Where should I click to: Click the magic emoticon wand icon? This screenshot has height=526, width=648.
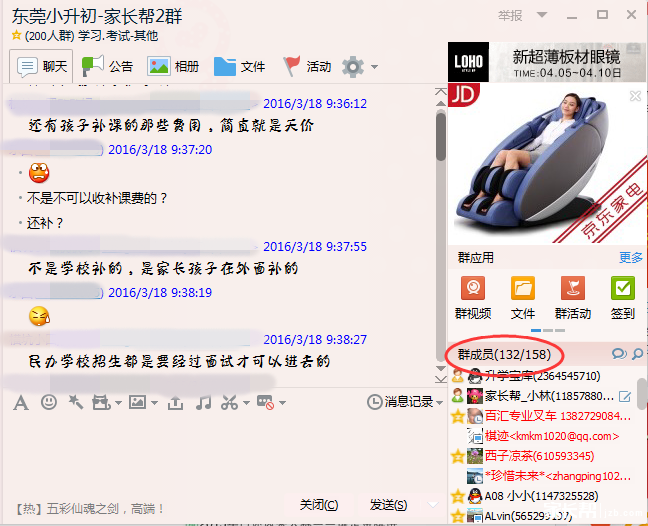click(x=76, y=402)
